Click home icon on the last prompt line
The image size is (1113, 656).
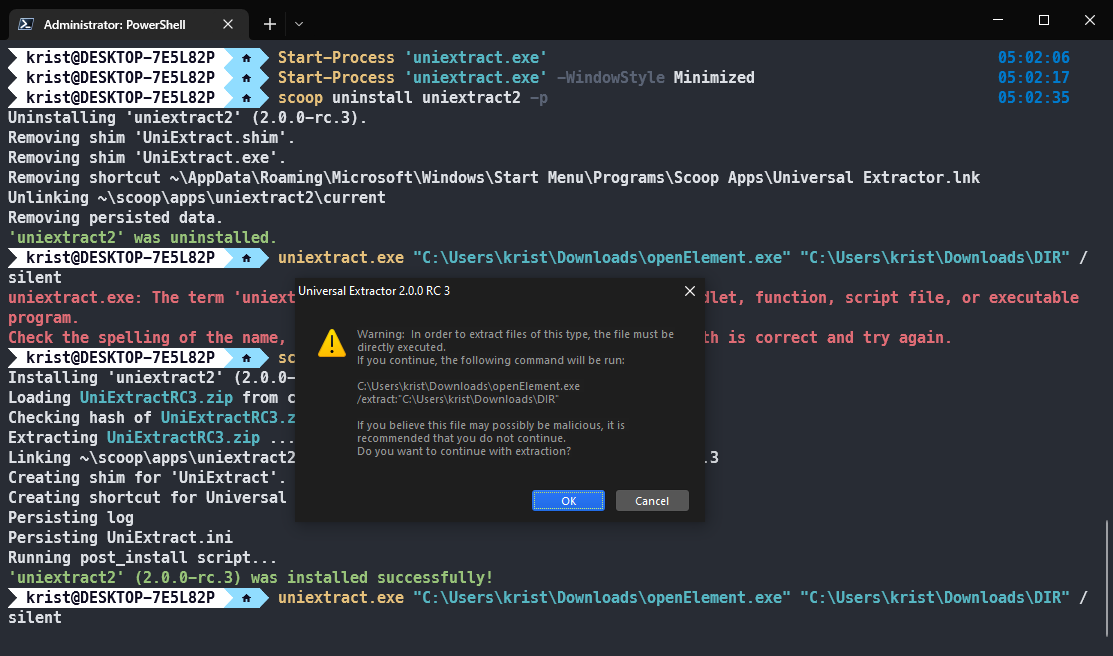[246, 598]
